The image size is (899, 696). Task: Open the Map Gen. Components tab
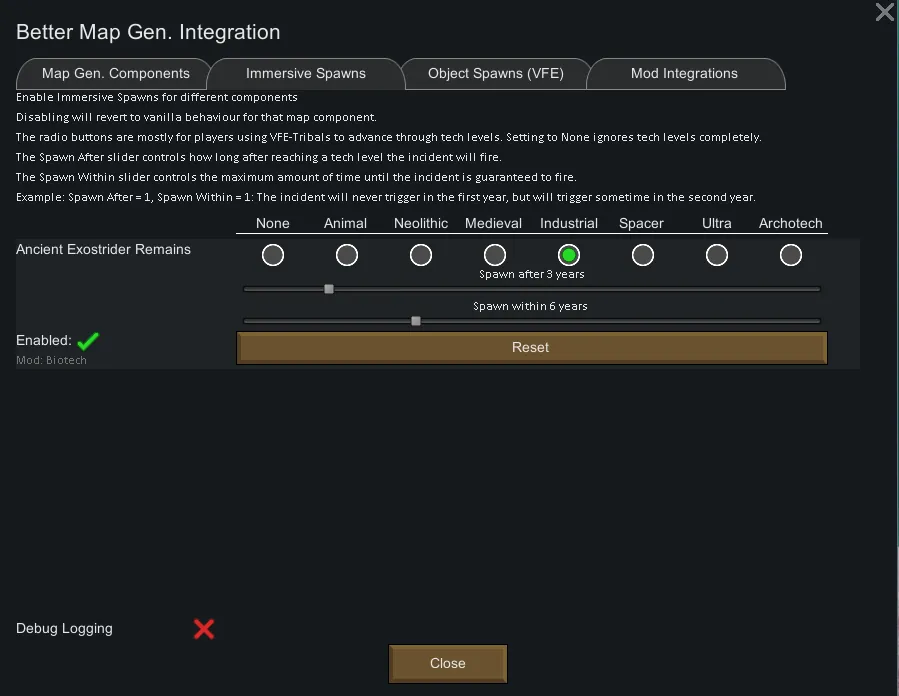pos(115,74)
